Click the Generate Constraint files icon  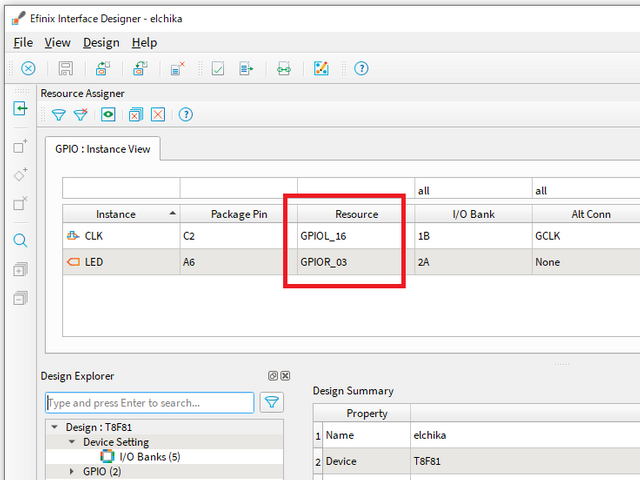246,69
